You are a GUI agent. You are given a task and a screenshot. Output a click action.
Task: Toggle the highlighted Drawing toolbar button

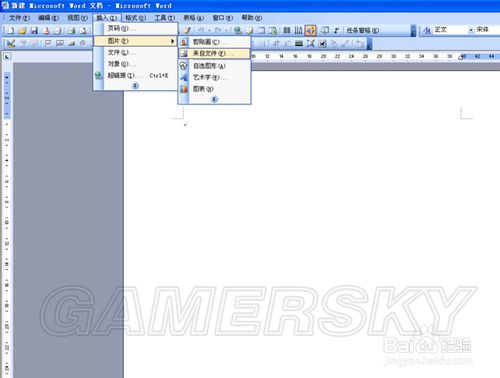310,30
